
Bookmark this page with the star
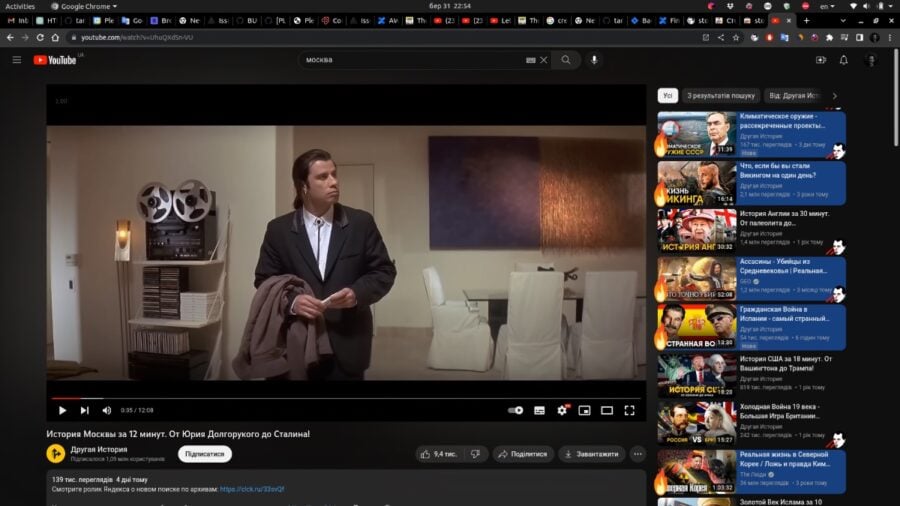pos(736,37)
